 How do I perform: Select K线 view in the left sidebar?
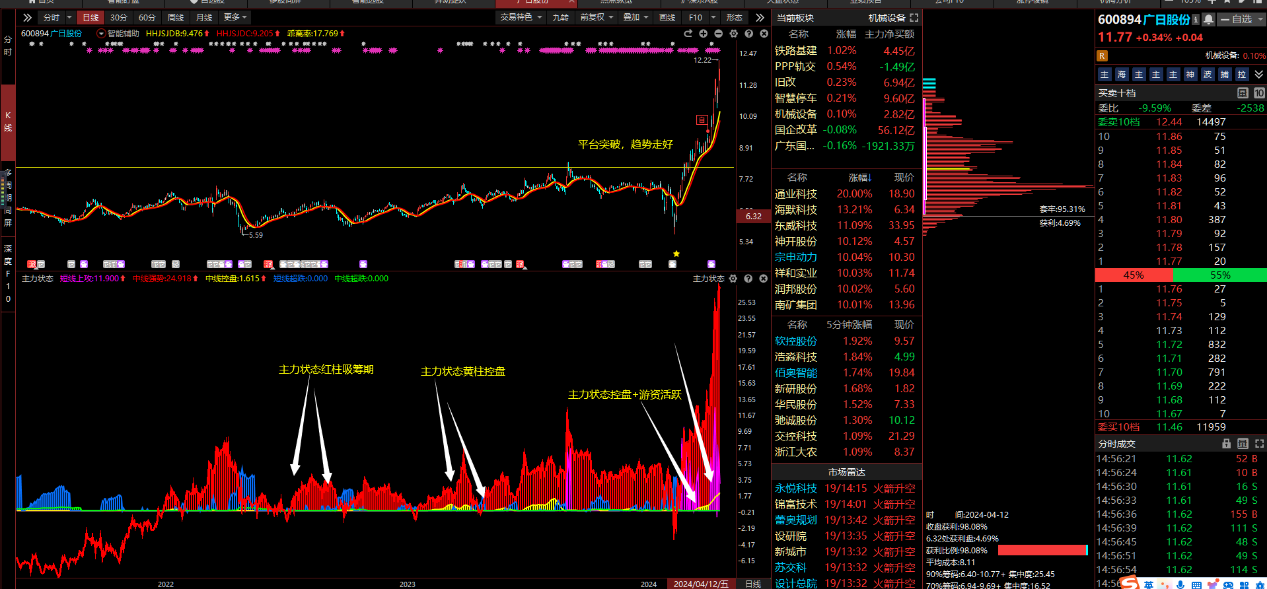(8, 122)
